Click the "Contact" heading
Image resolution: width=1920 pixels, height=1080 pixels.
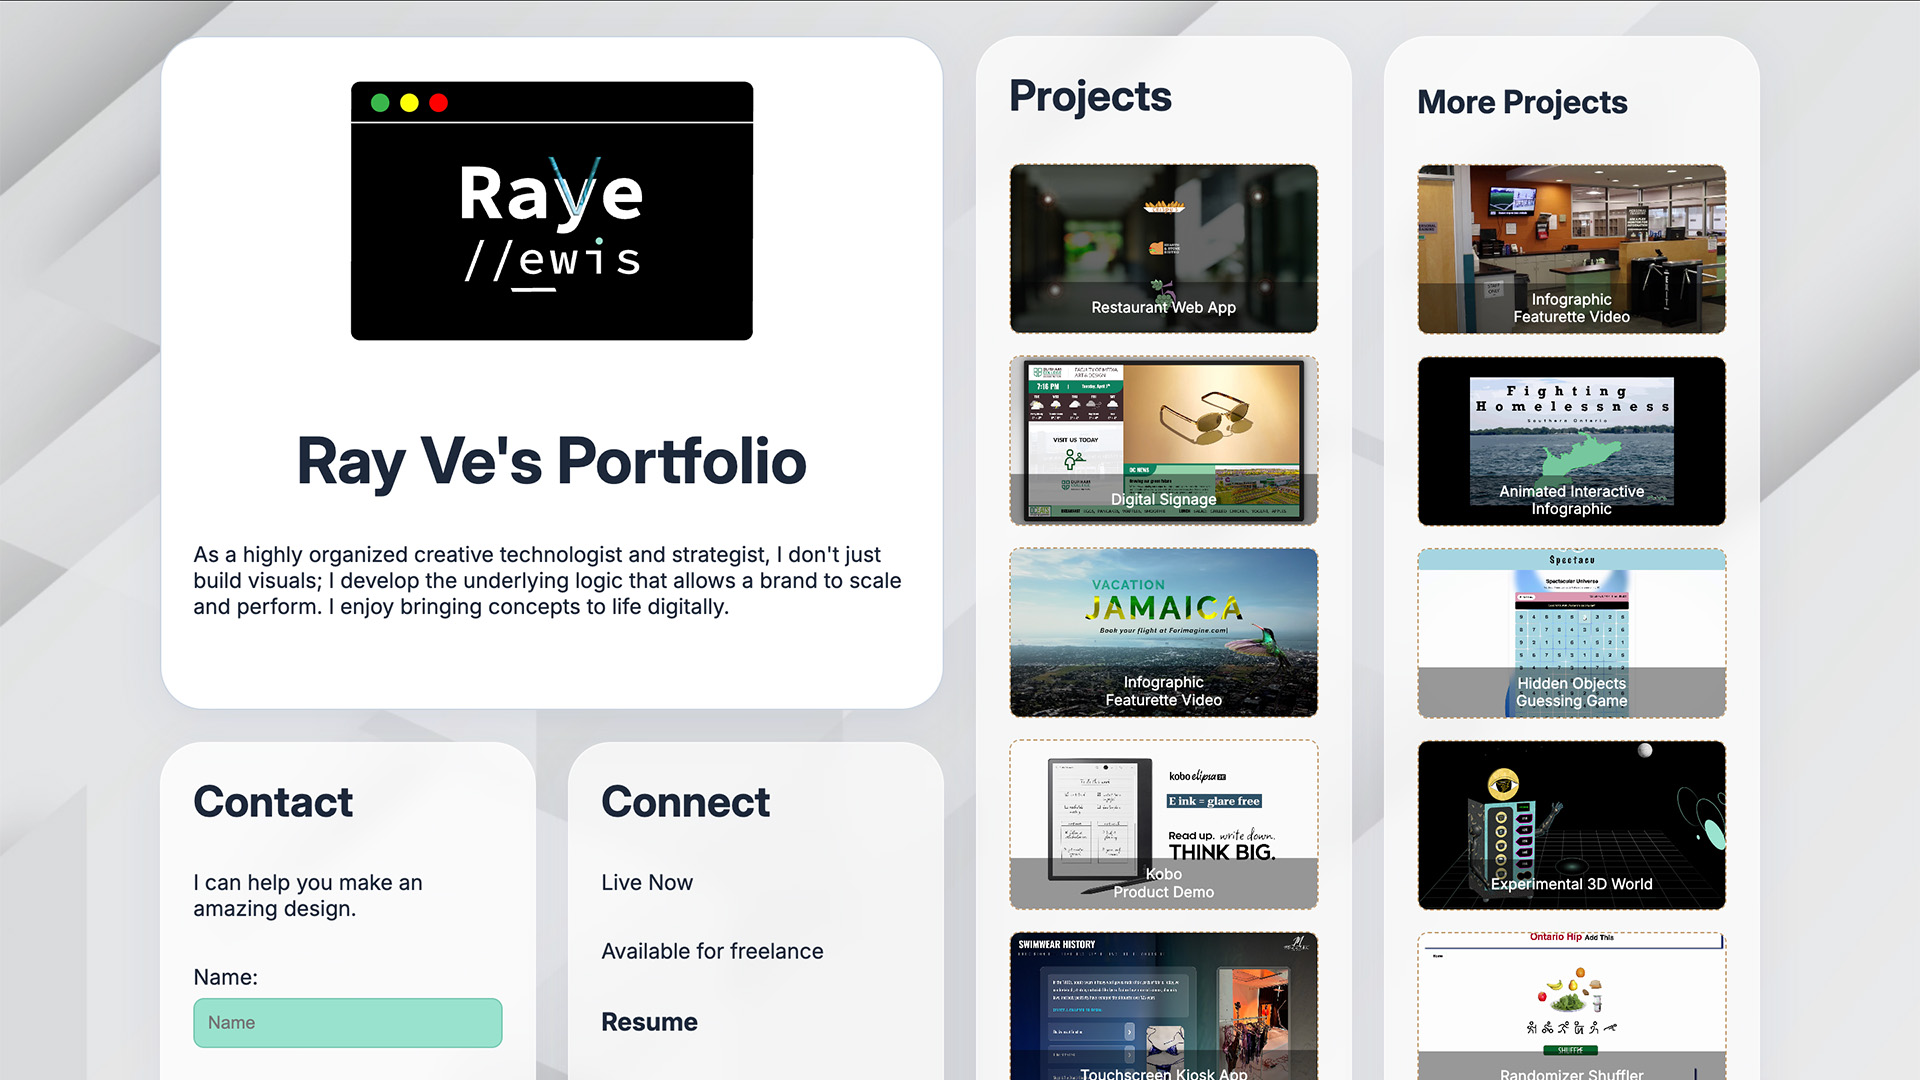[273, 802]
